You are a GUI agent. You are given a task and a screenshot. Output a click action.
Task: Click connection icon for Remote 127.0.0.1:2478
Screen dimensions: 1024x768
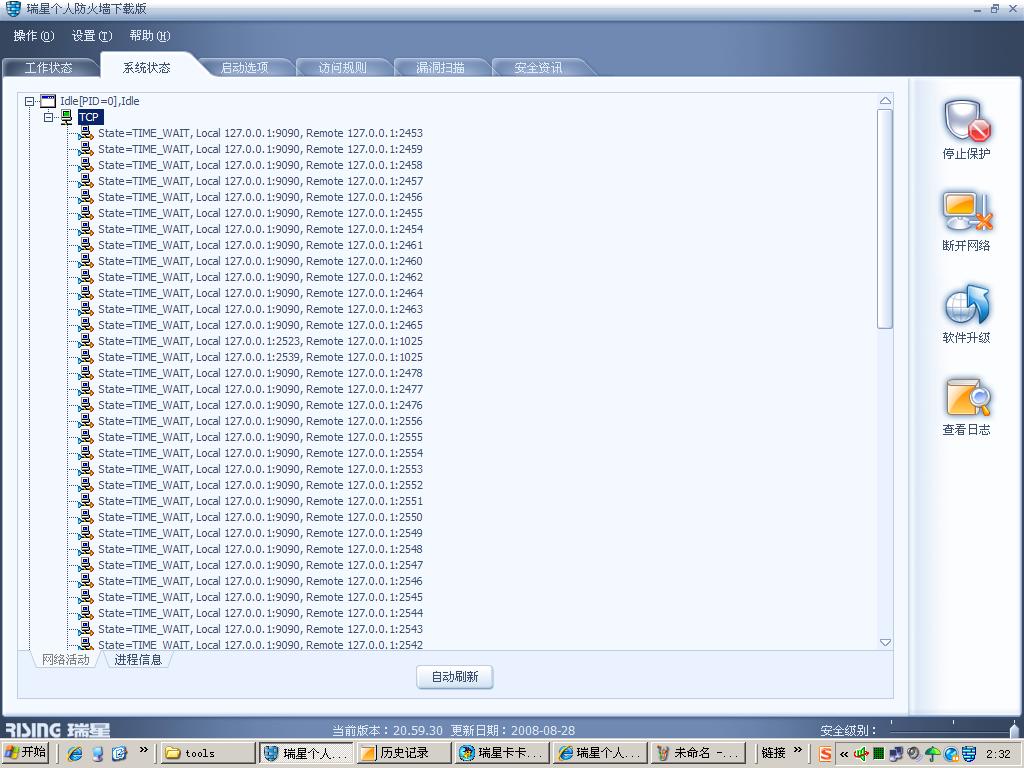[x=86, y=373]
